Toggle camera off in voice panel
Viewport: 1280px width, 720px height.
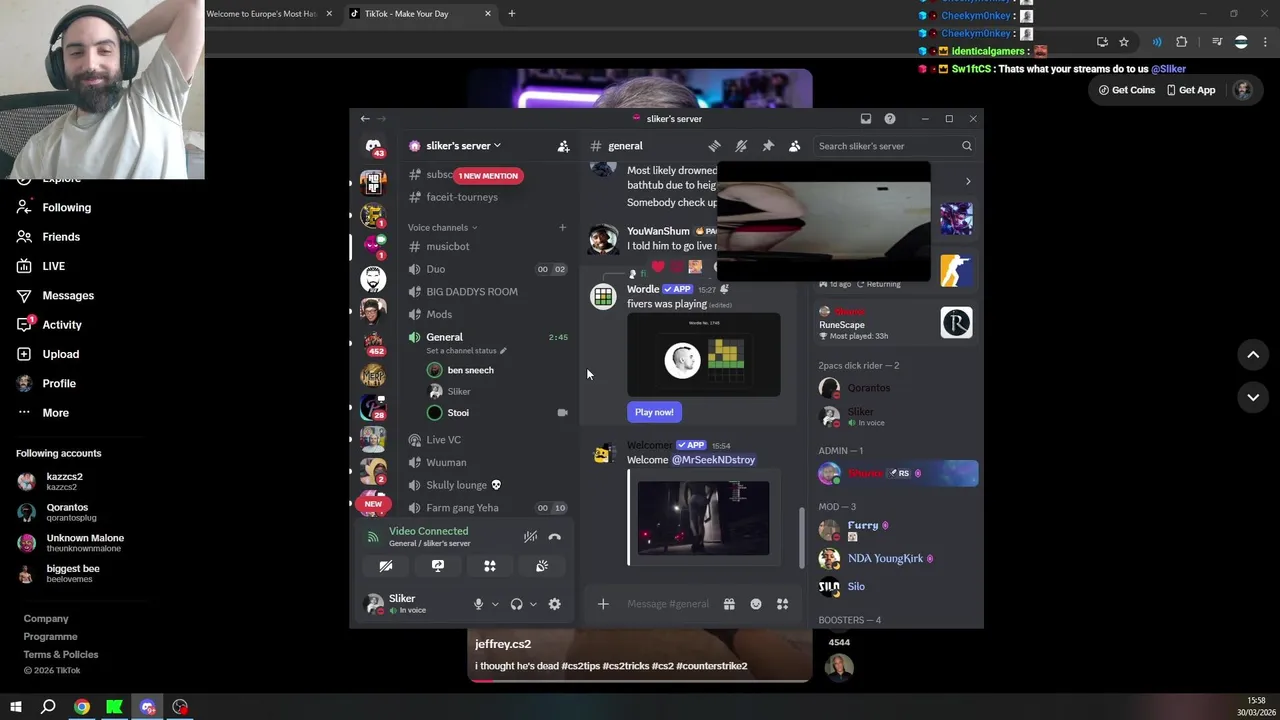click(x=386, y=566)
